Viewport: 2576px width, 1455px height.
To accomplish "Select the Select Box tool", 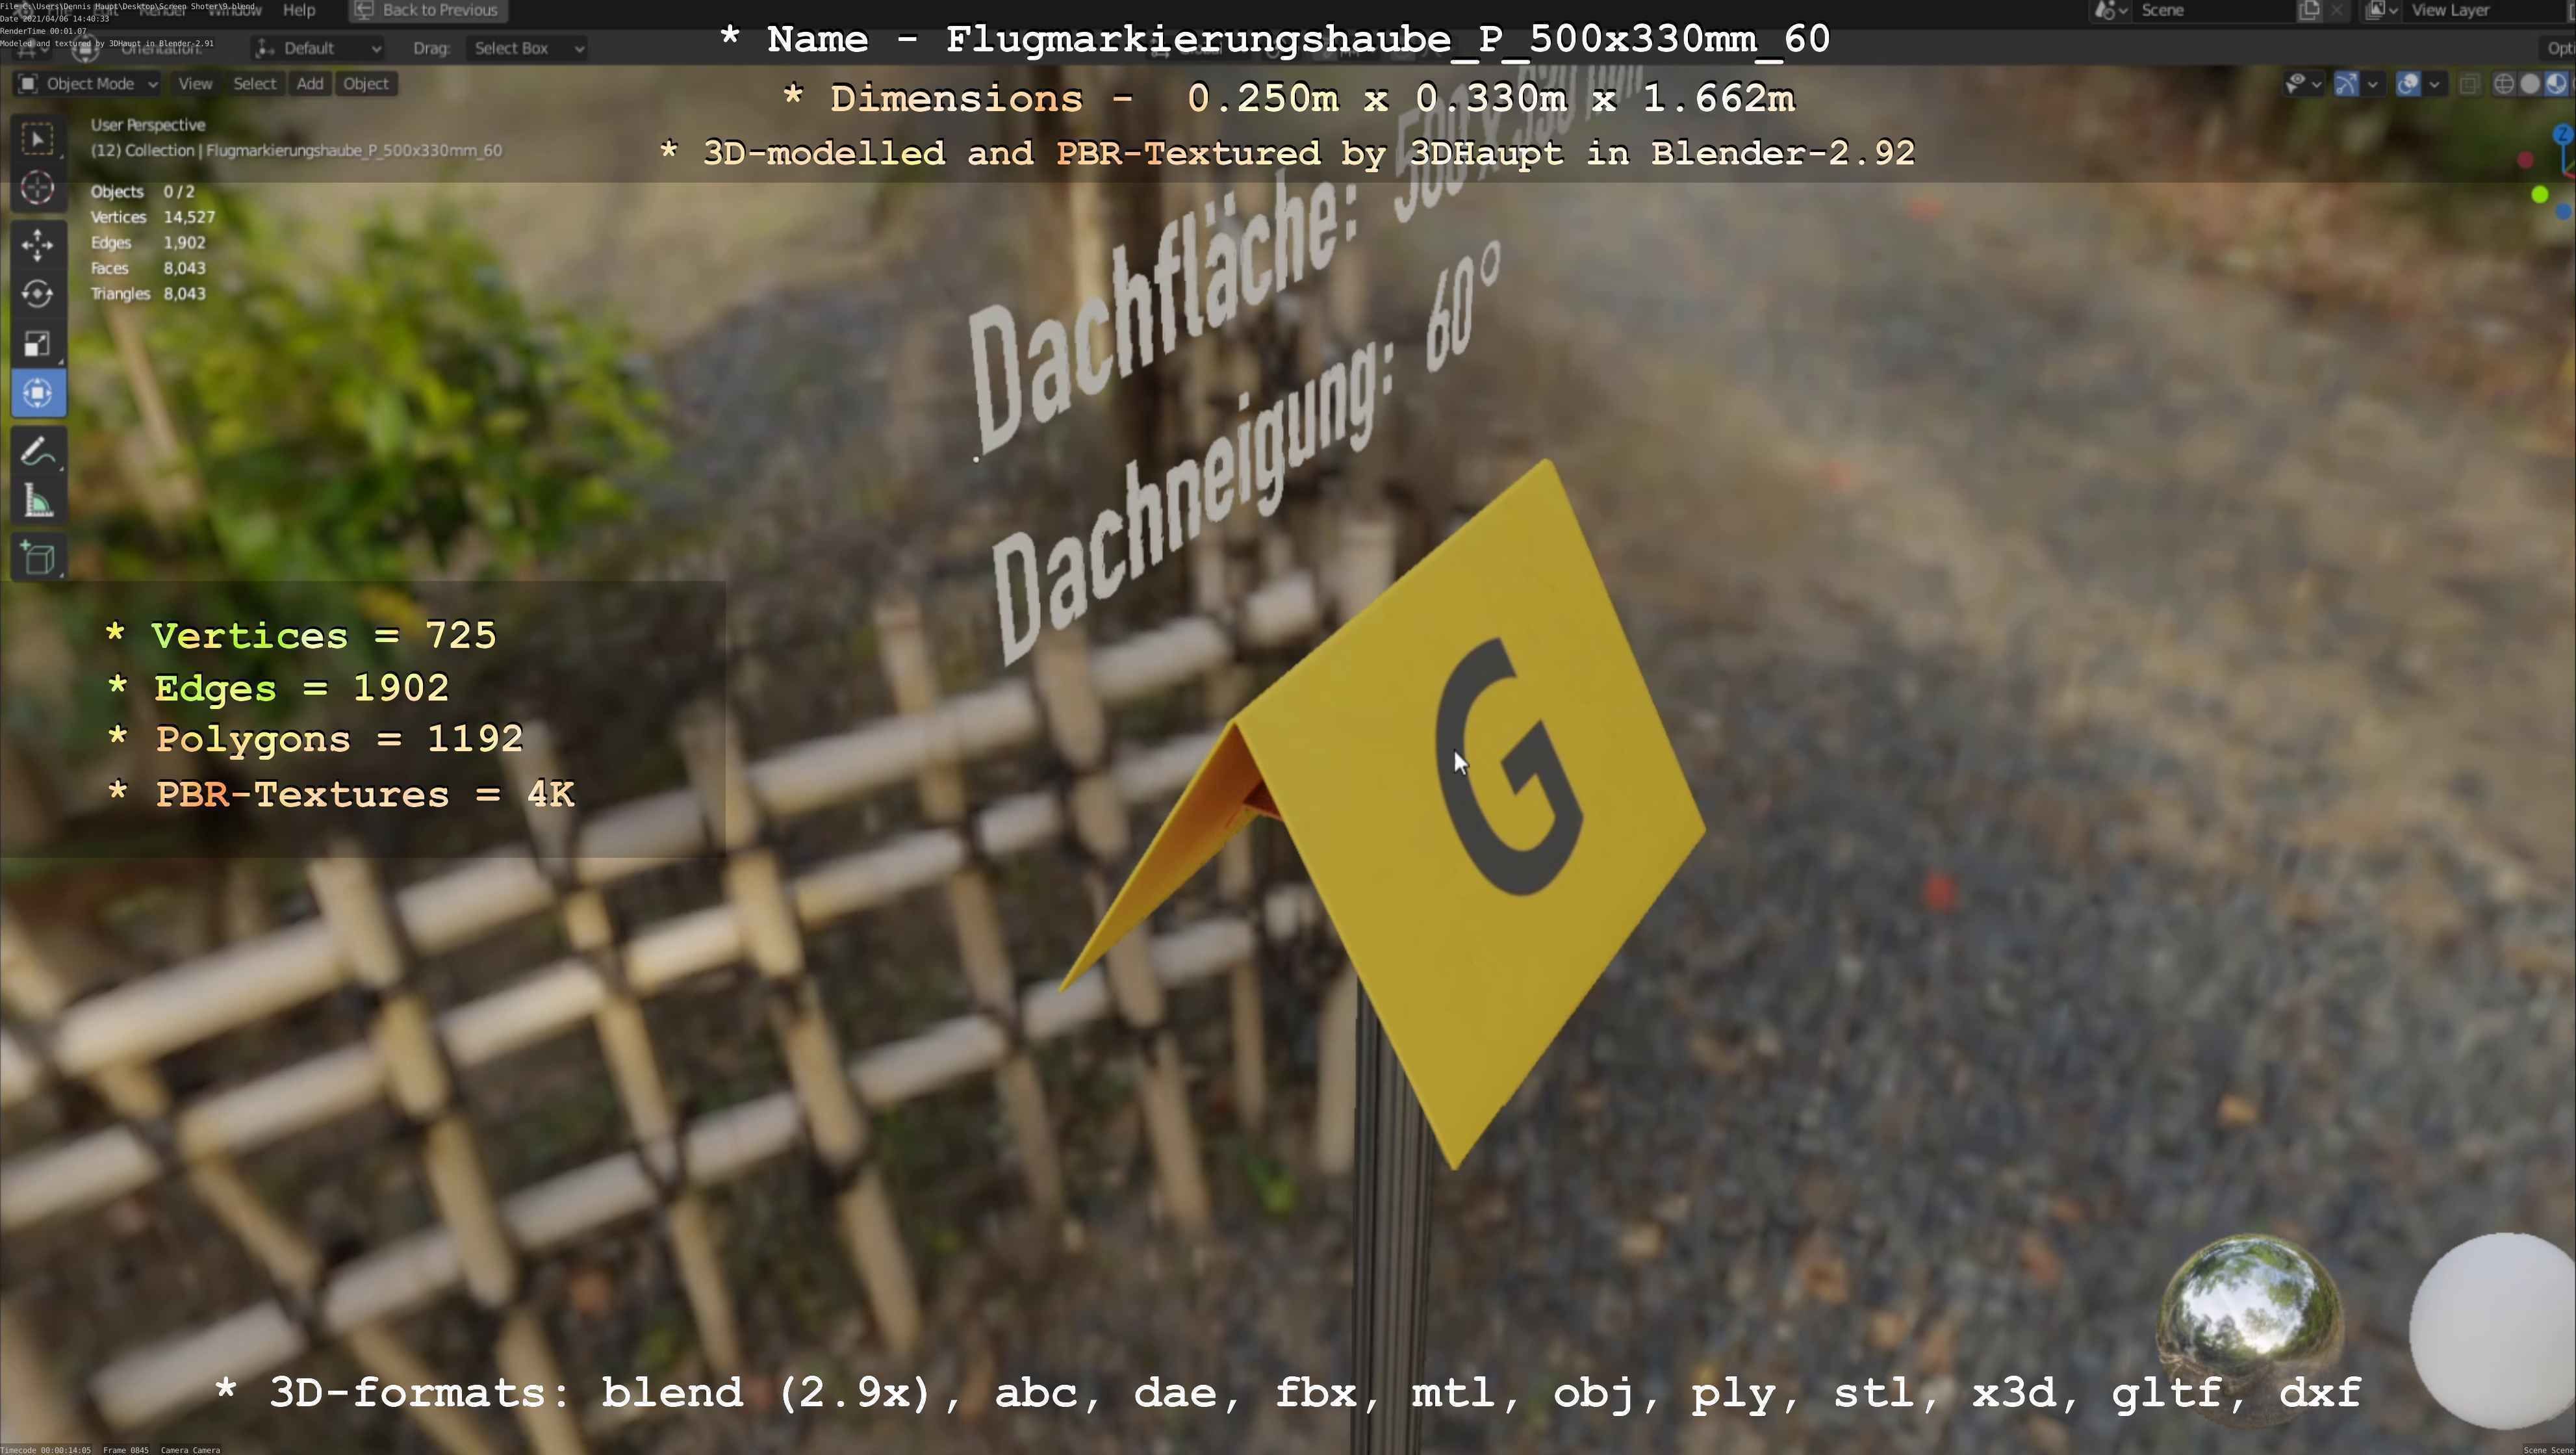I will (38, 139).
